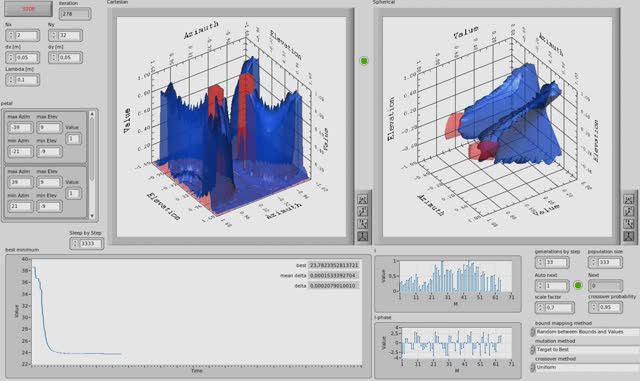
Task: Click the 'best' value 23.78 readout
Action: (333, 265)
